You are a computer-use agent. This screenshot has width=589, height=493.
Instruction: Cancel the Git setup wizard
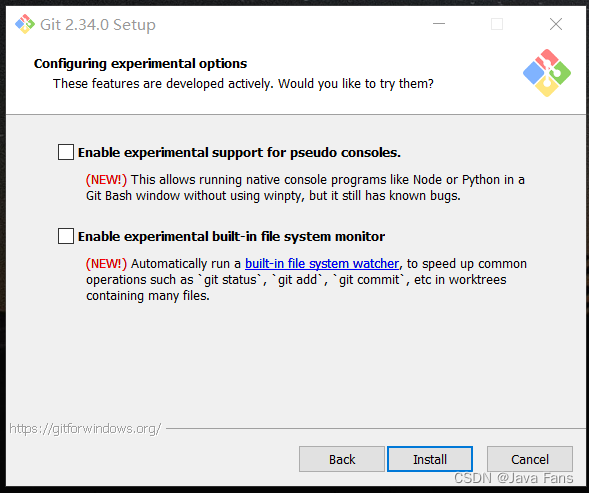tap(530, 459)
